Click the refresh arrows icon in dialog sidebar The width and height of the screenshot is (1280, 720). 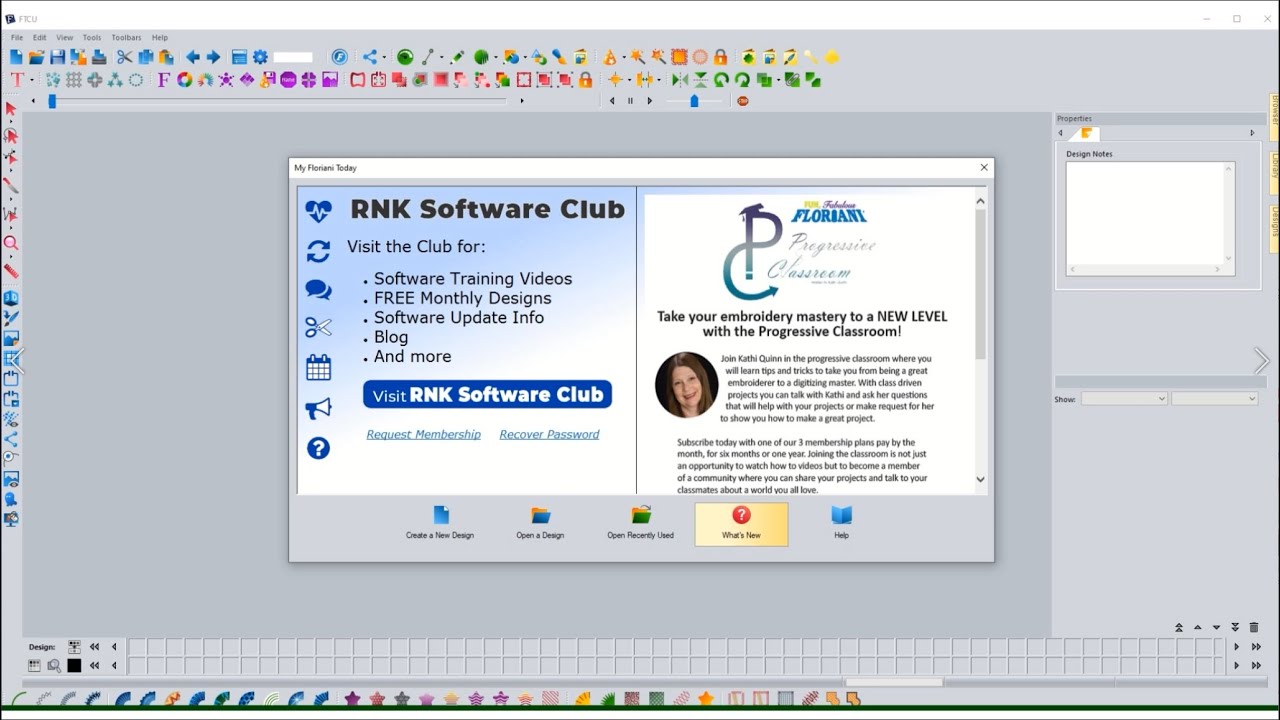coord(318,251)
